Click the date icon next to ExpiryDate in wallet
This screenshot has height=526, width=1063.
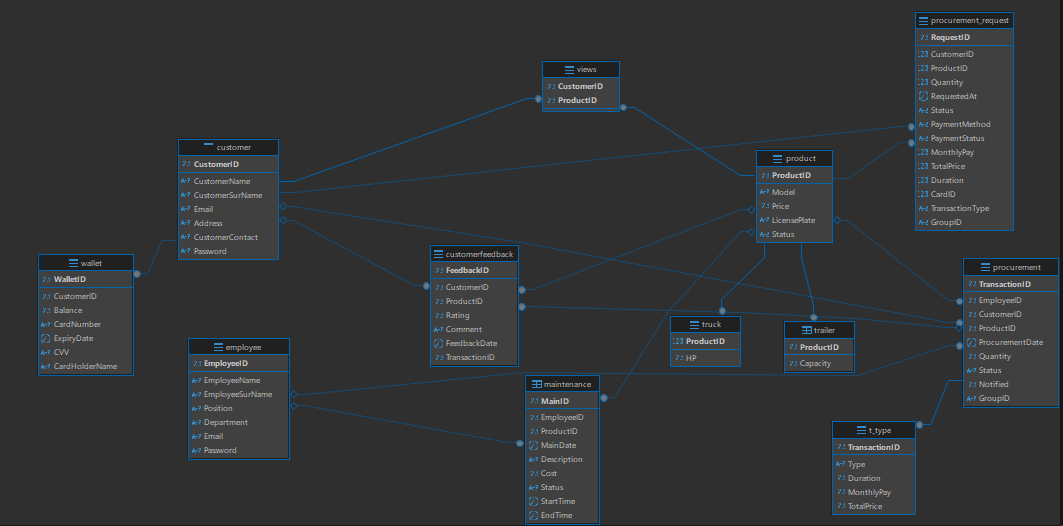click(45, 338)
